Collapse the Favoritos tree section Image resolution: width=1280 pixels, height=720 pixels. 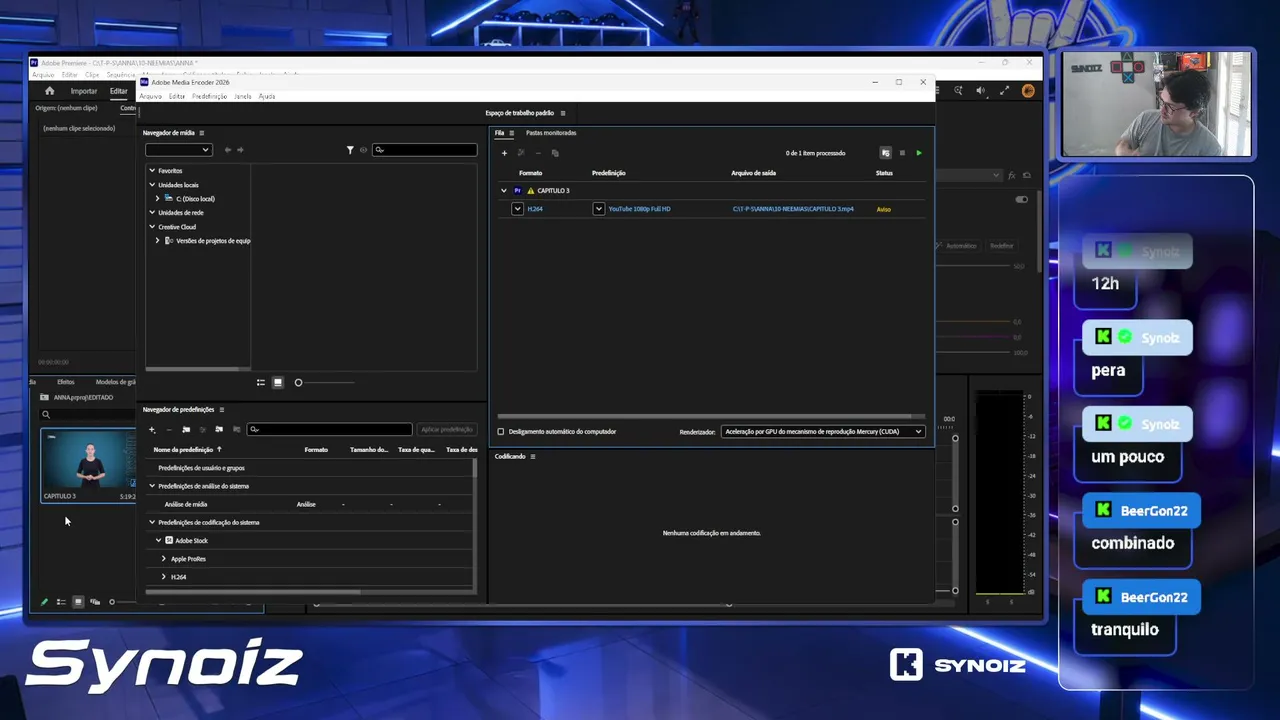pyautogui.click(x=152, y=171)
